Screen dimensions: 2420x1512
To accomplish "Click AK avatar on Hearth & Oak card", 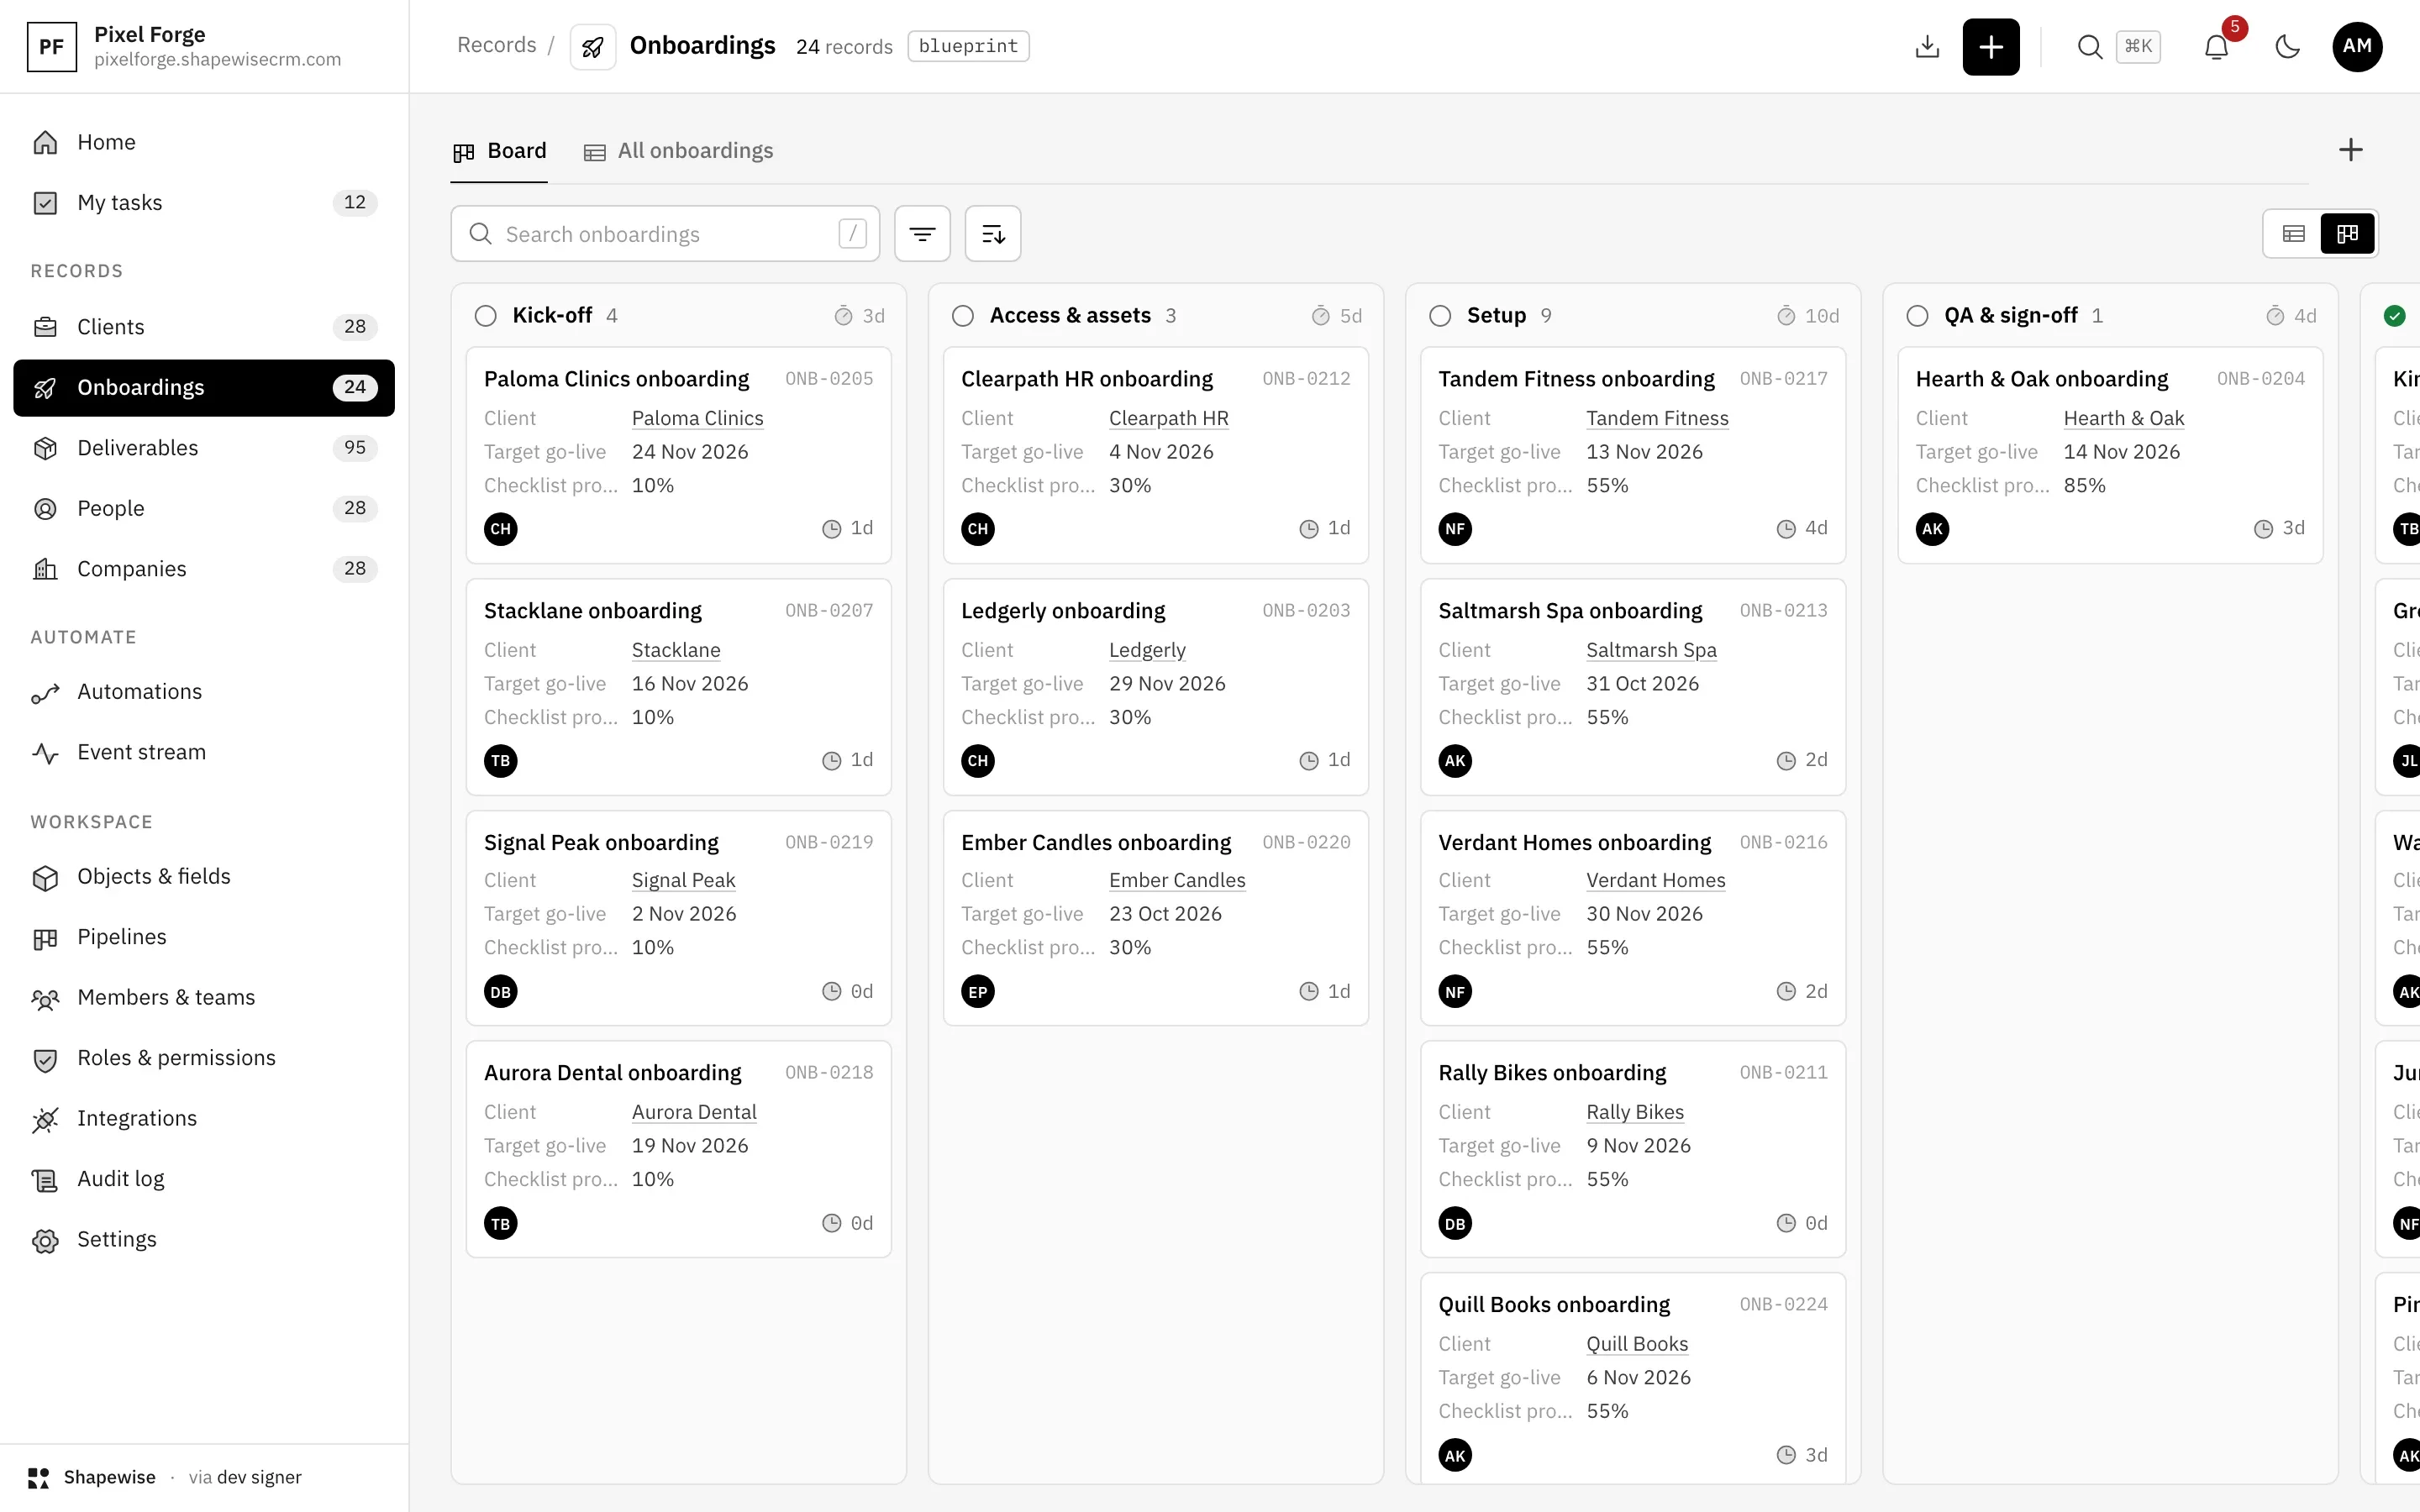I will (x=1932, y=528).
